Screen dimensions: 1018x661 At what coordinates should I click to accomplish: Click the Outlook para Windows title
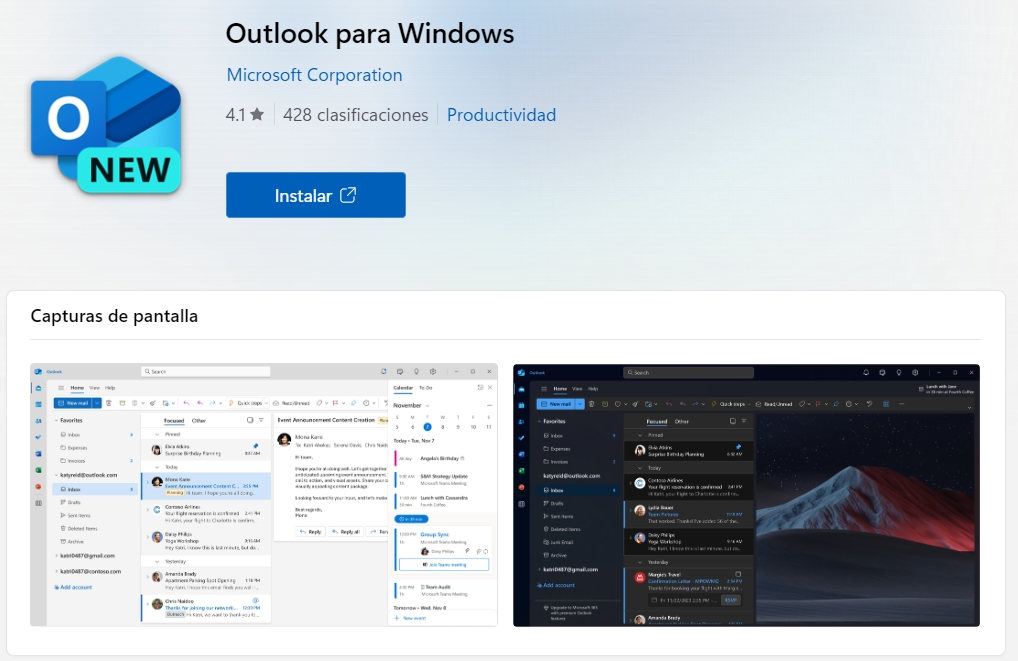tap(369, 34)
